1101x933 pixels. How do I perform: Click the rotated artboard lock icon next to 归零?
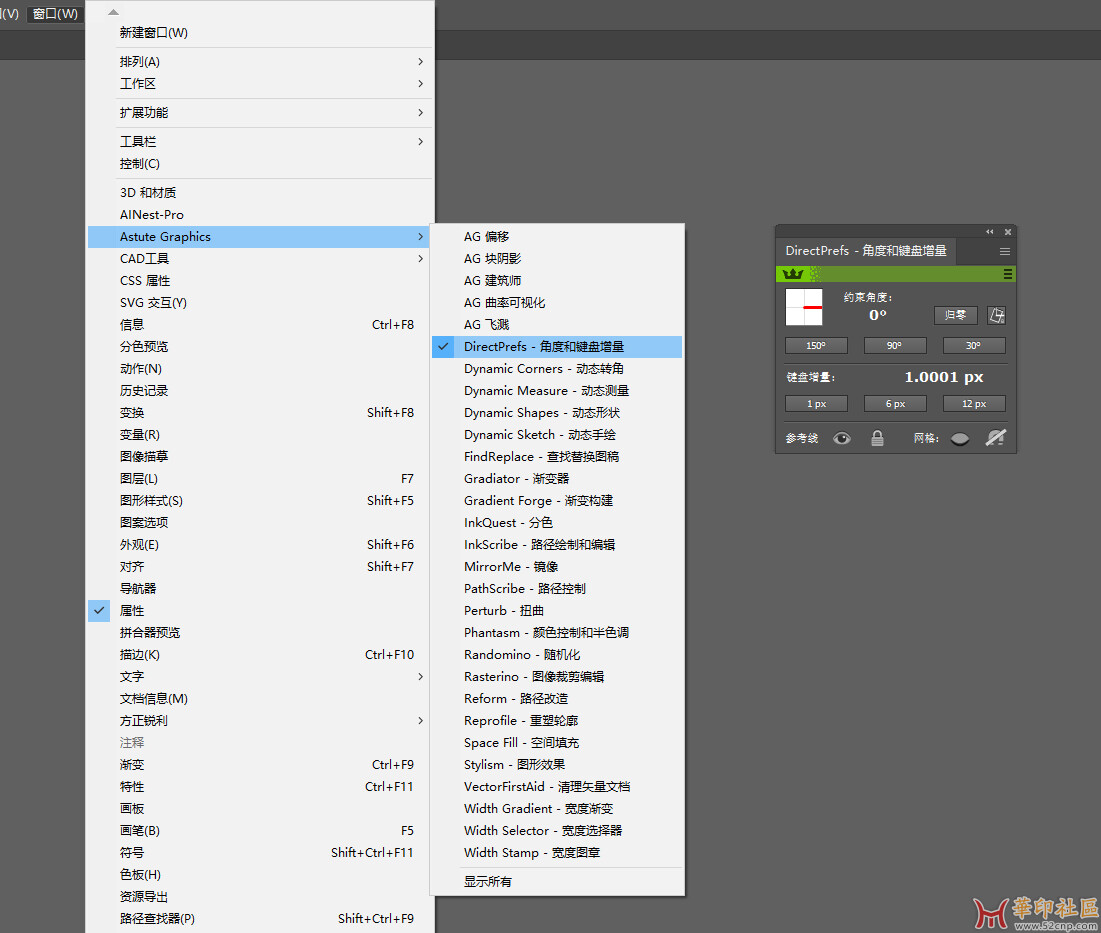(x=996, y=315)
